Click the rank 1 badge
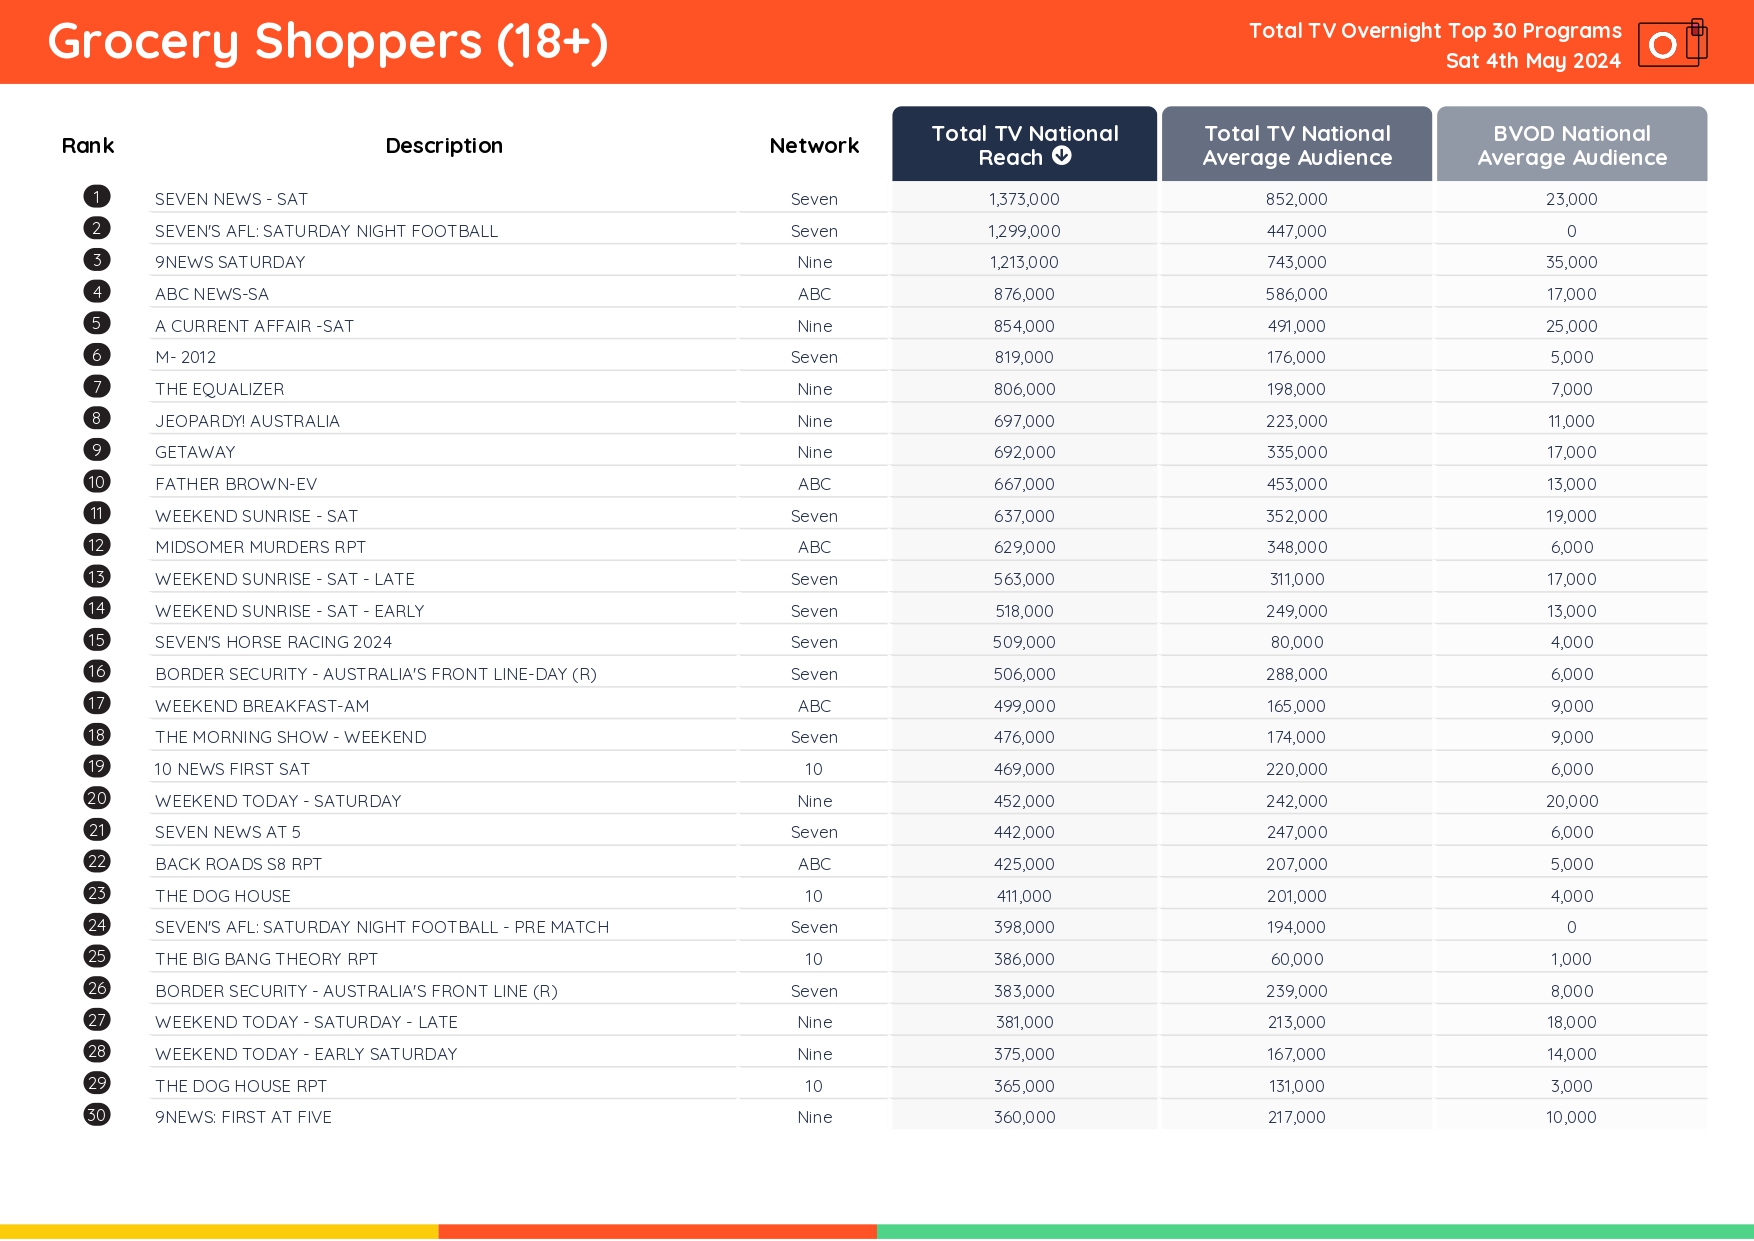 [97, 197]
